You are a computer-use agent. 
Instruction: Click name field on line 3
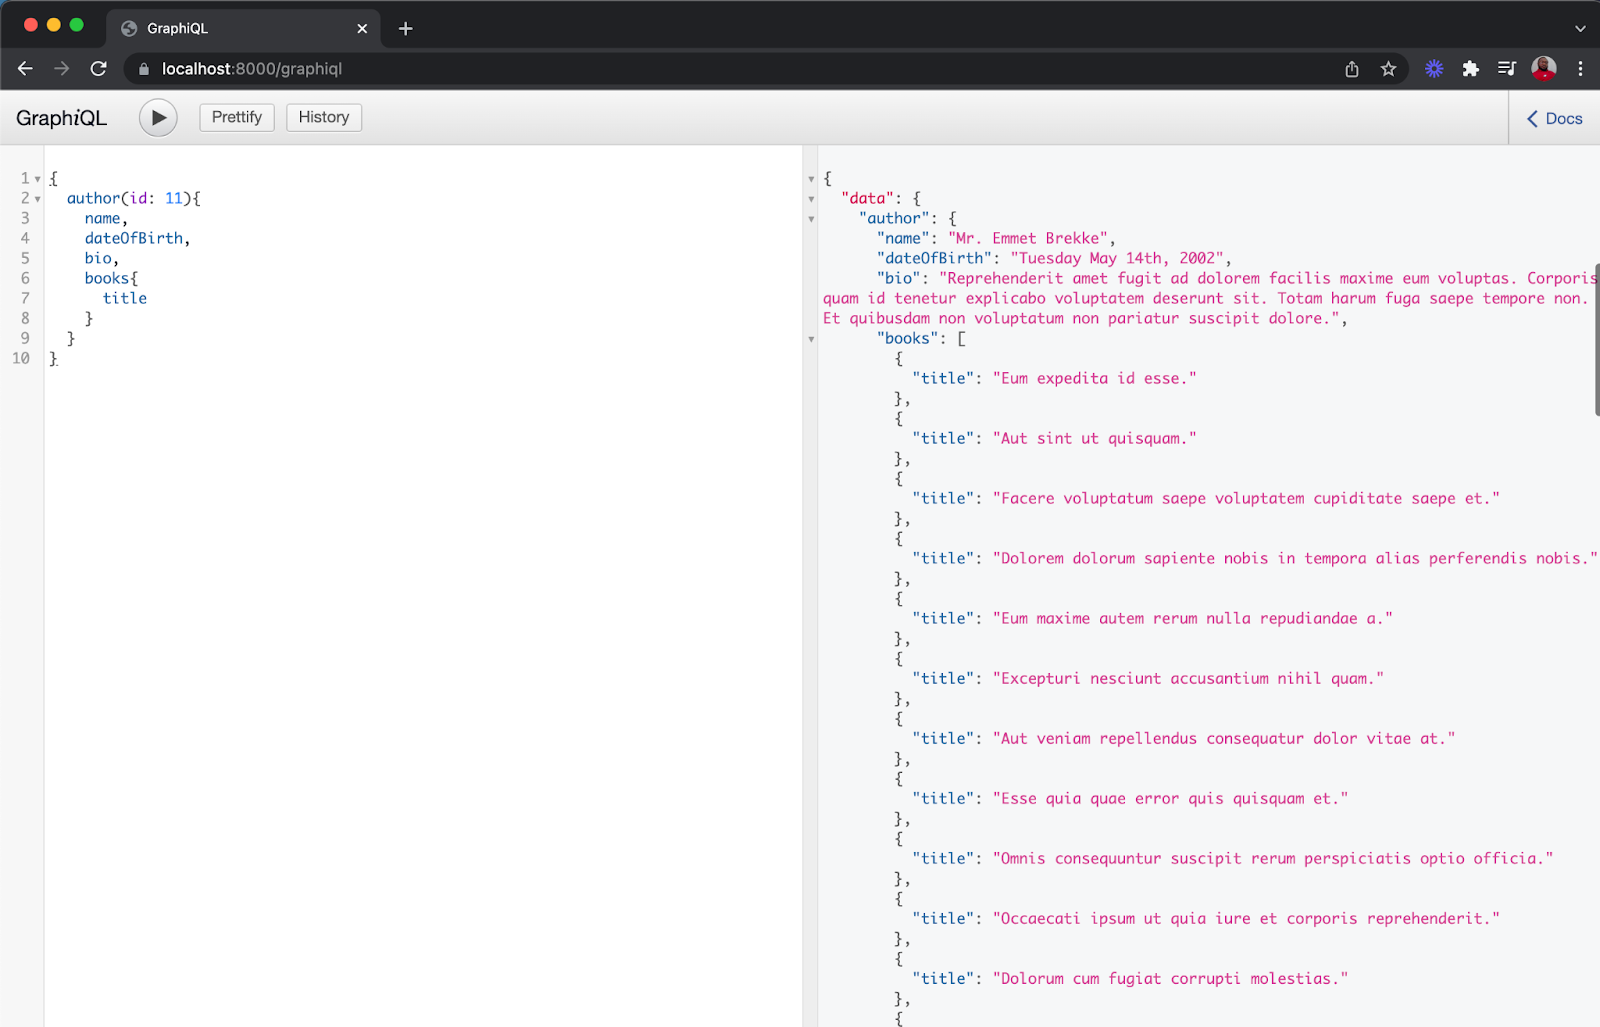click(x=103, y=218)
